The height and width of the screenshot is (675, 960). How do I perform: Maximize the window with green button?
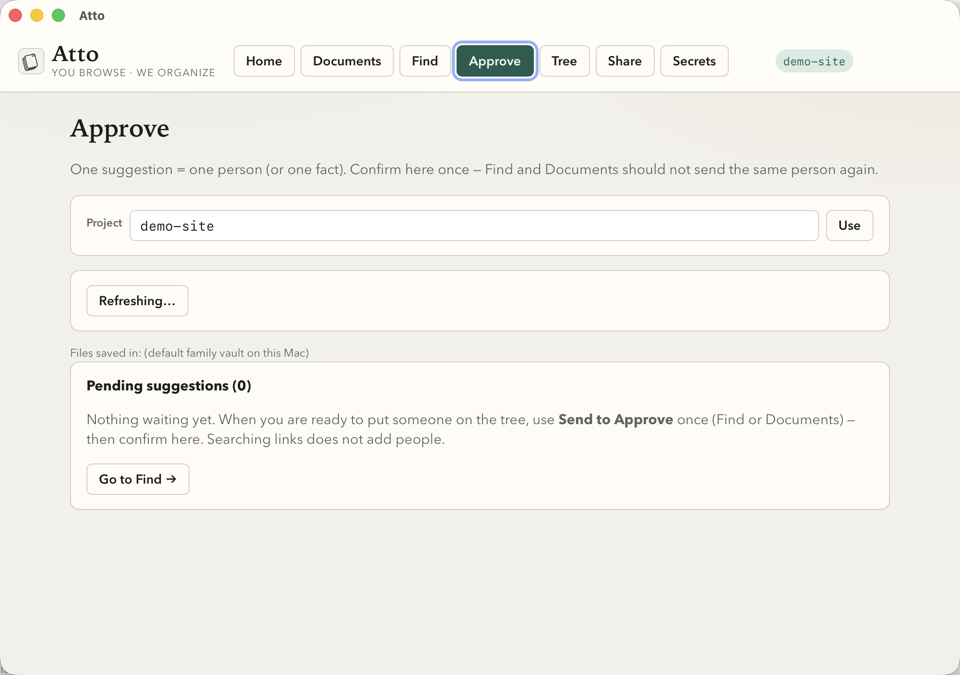pyautogui.click(x=58, y=15)
